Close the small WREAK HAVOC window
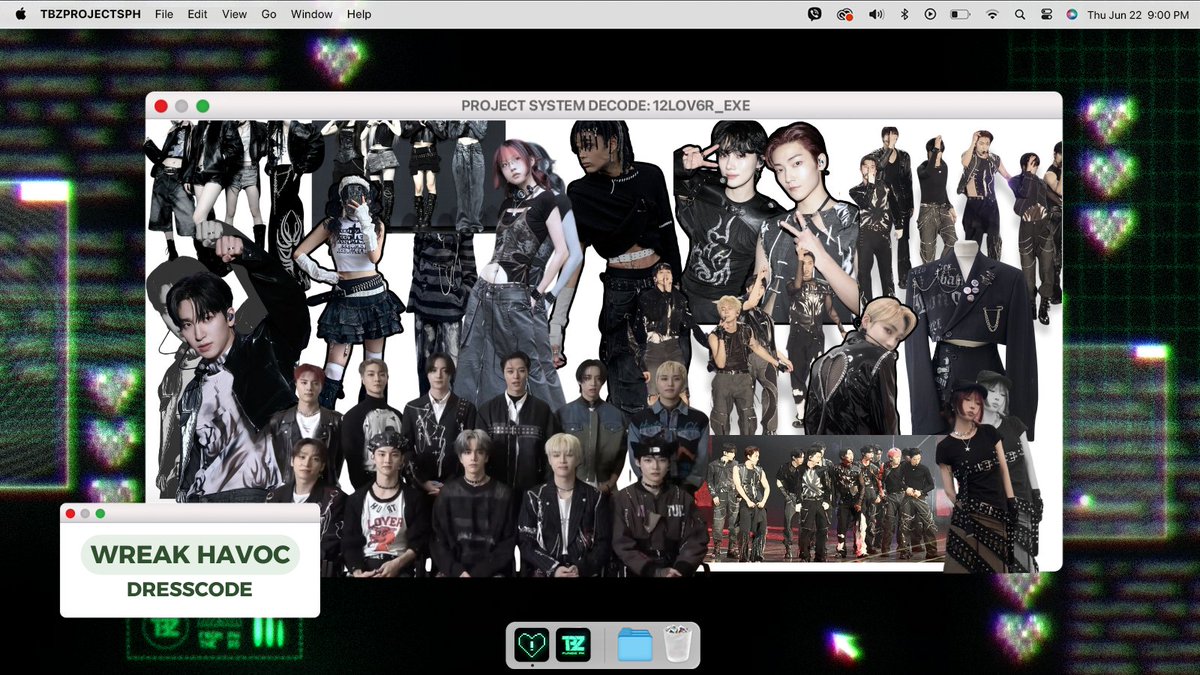The height and width of the screenshot is (675, 1200). [x=70, y=513]
